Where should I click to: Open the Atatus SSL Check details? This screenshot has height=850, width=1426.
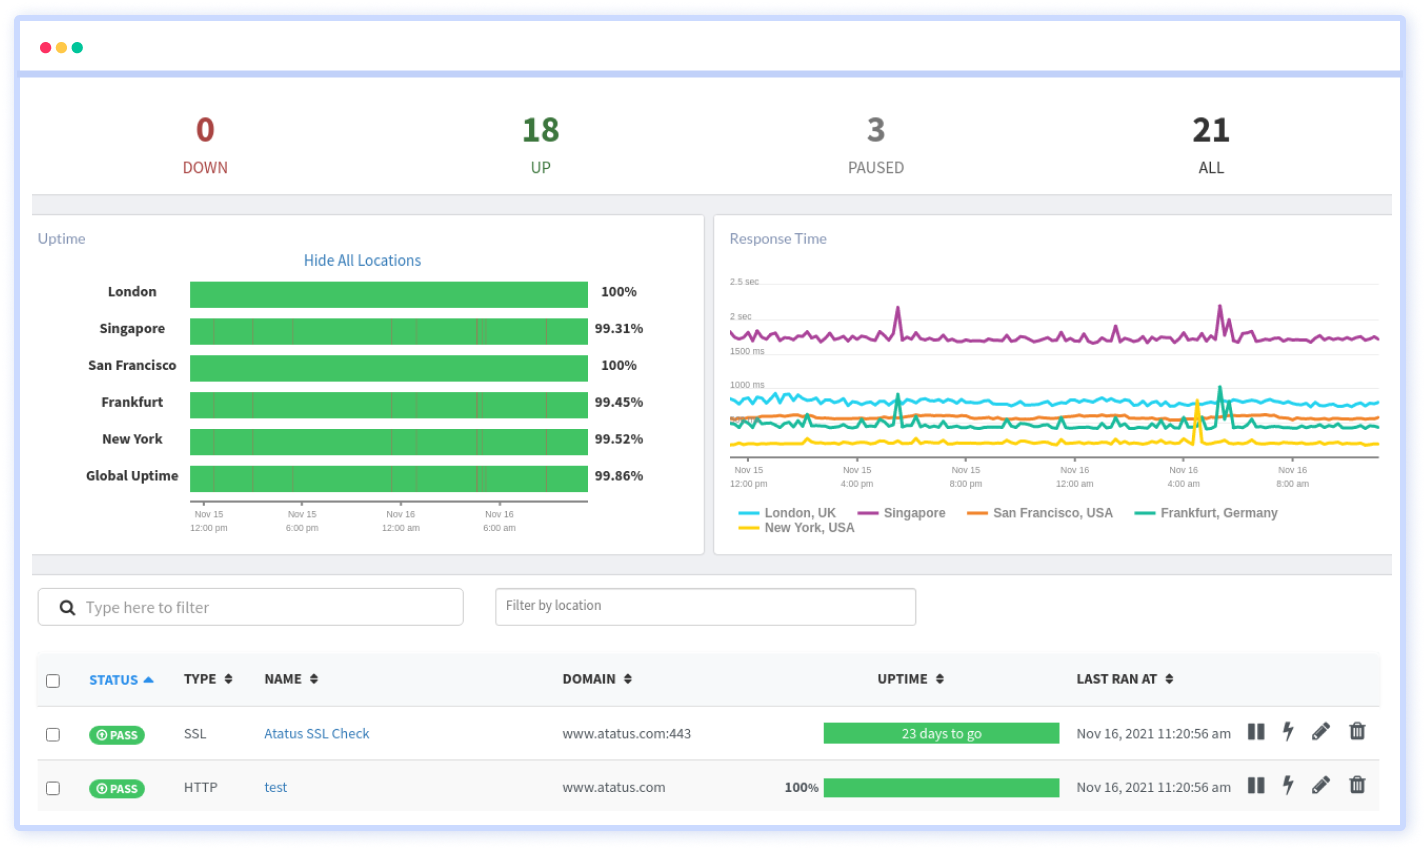tap(316, 733)
